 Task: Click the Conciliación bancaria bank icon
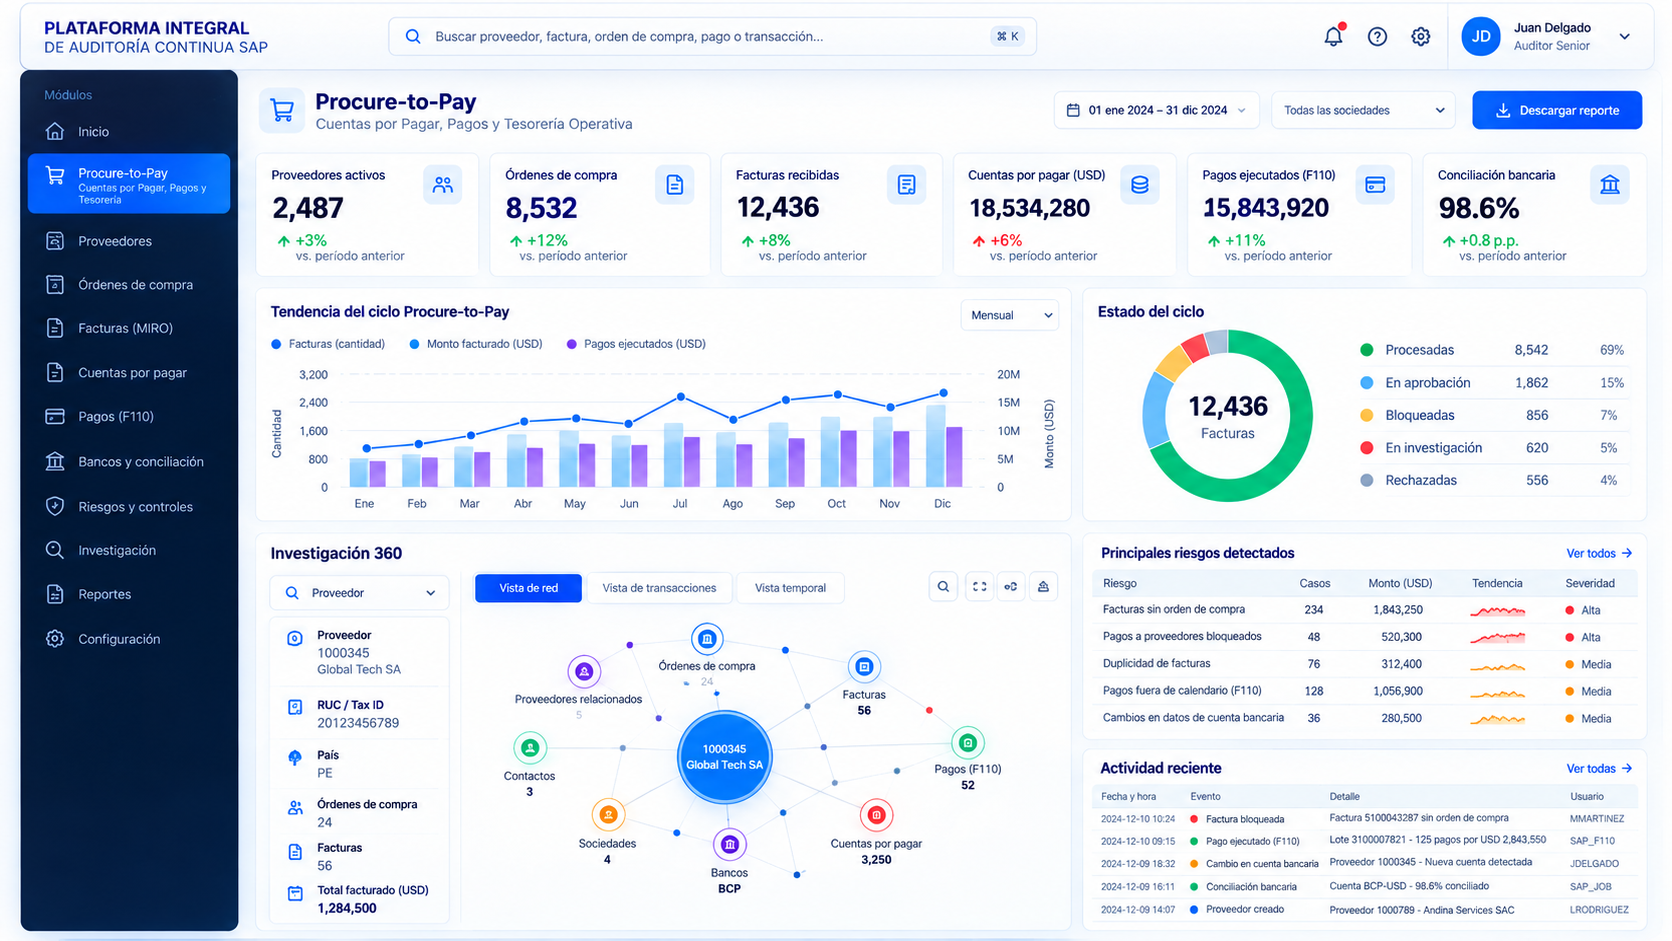(x=1610, y=185)
